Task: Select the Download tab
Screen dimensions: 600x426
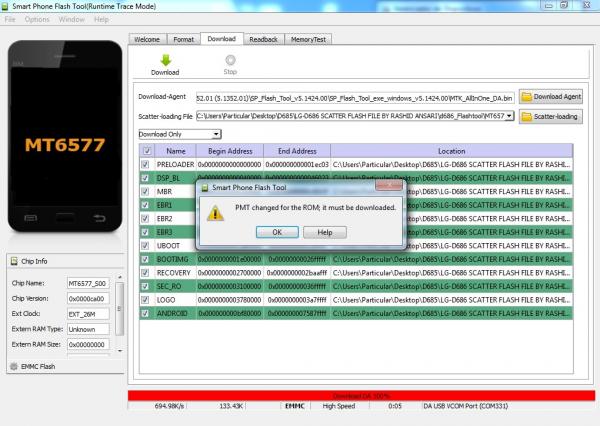Action: [x=222, y=39]
